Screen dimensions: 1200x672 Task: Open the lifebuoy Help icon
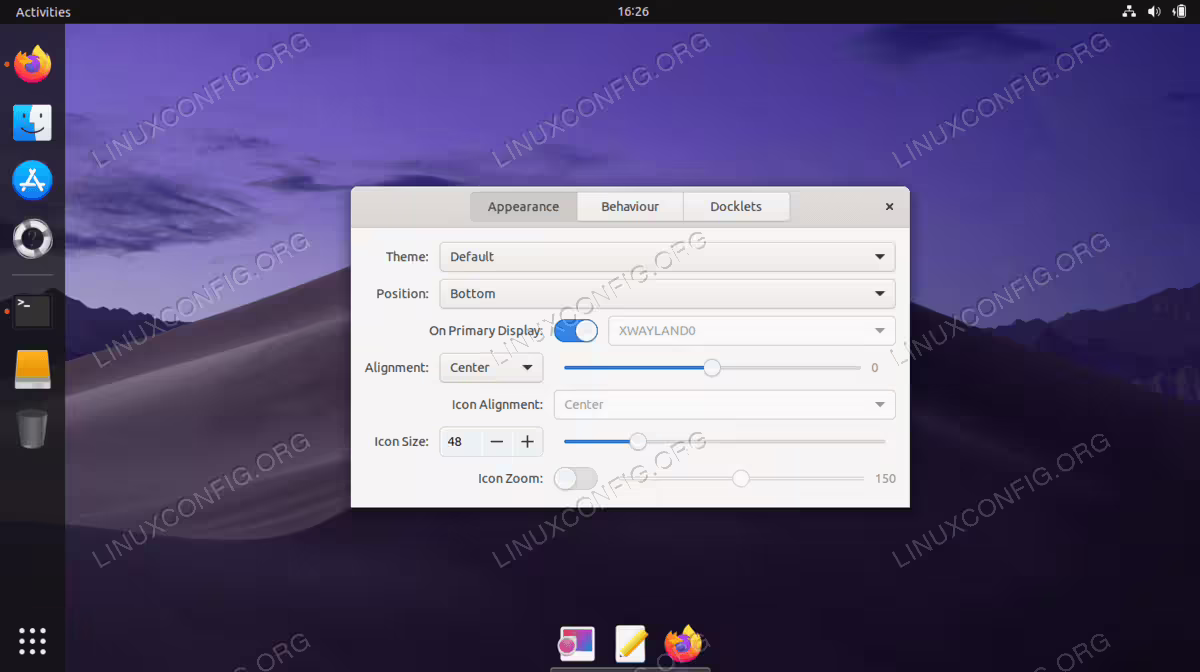[x=32, y=239]
